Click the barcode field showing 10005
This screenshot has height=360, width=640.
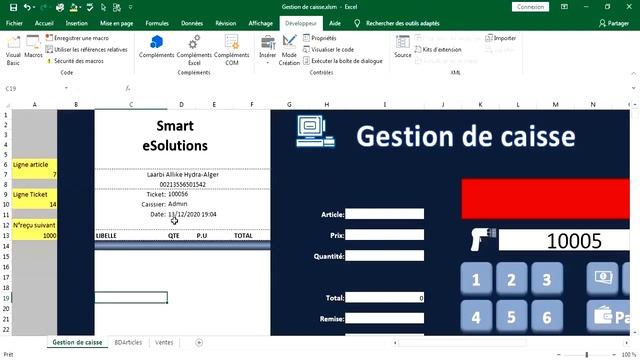click(564, 240)
